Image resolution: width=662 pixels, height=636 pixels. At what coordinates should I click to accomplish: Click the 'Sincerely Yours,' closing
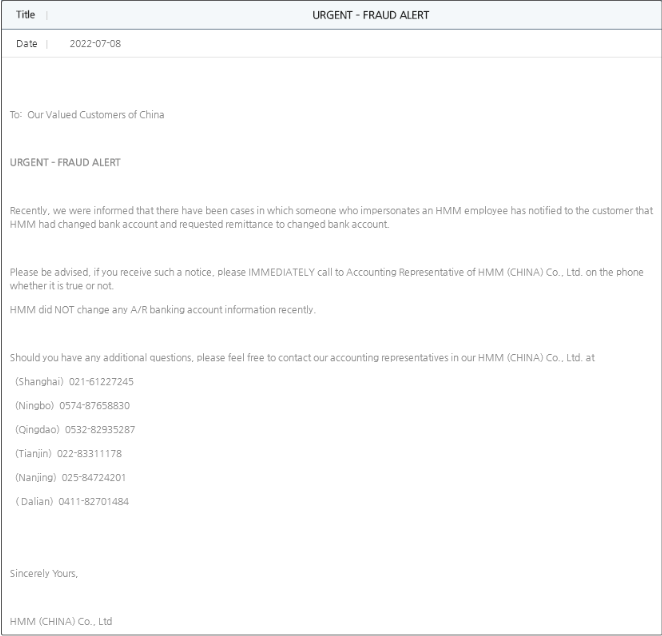pos(44,573)
